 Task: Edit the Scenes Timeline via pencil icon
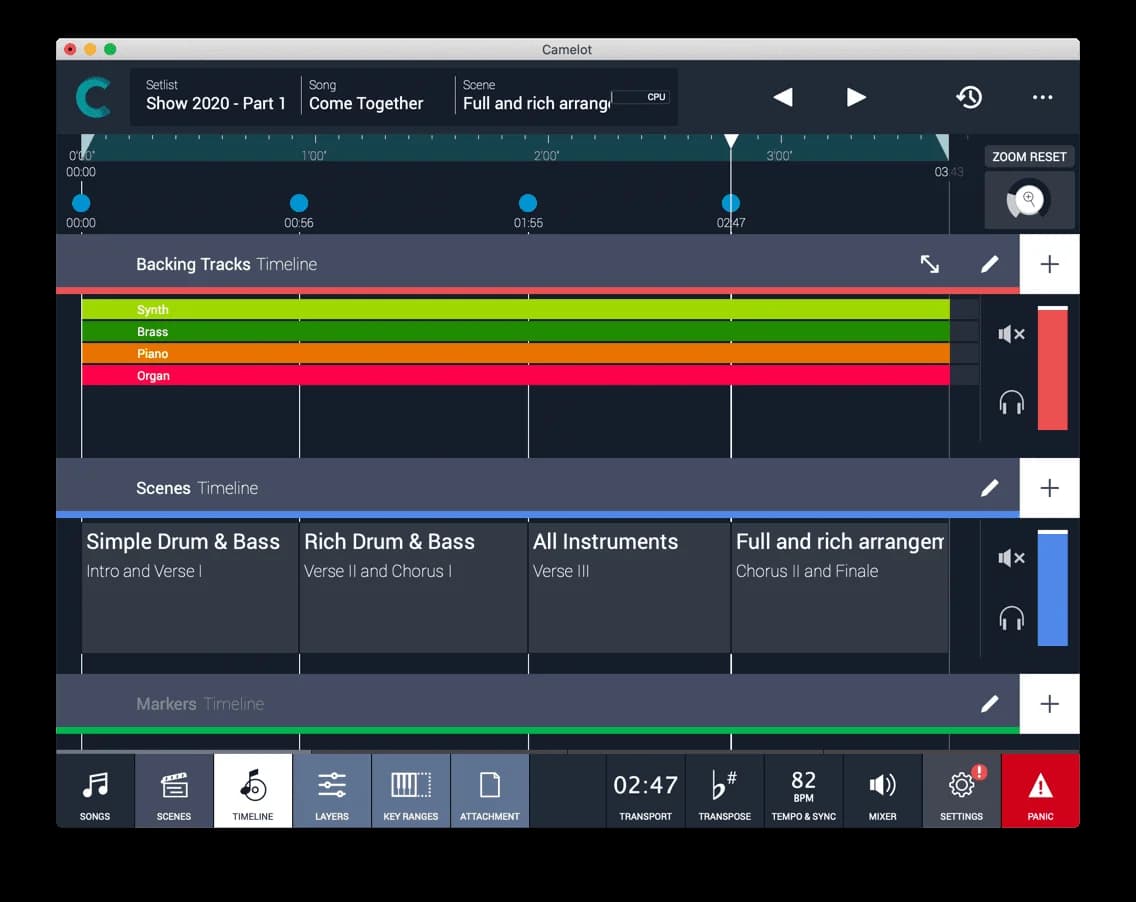tap(990, 487)
